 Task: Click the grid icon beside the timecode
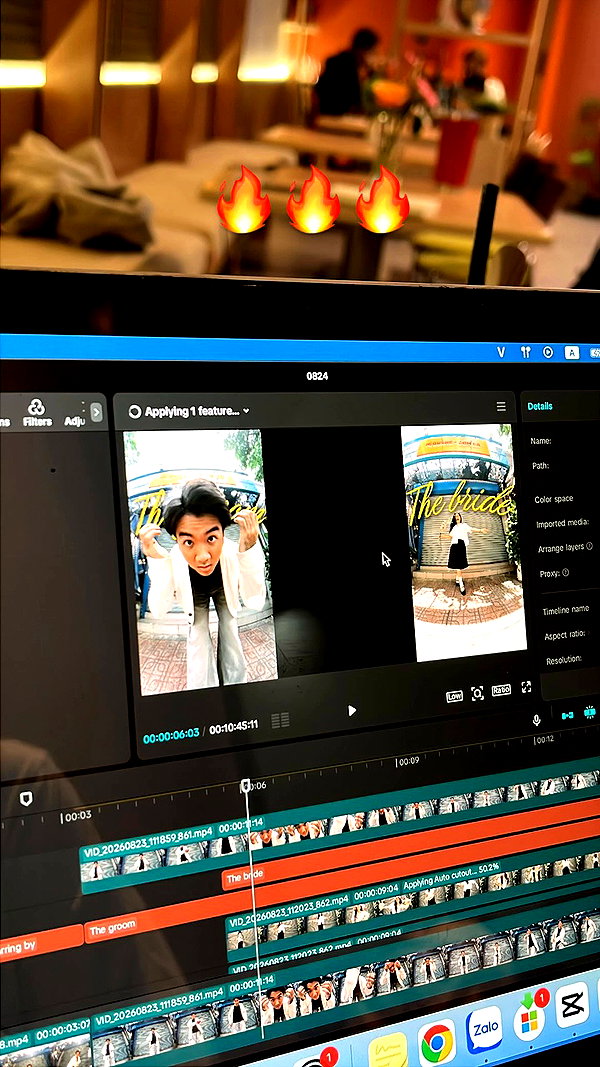pos(280,720)
